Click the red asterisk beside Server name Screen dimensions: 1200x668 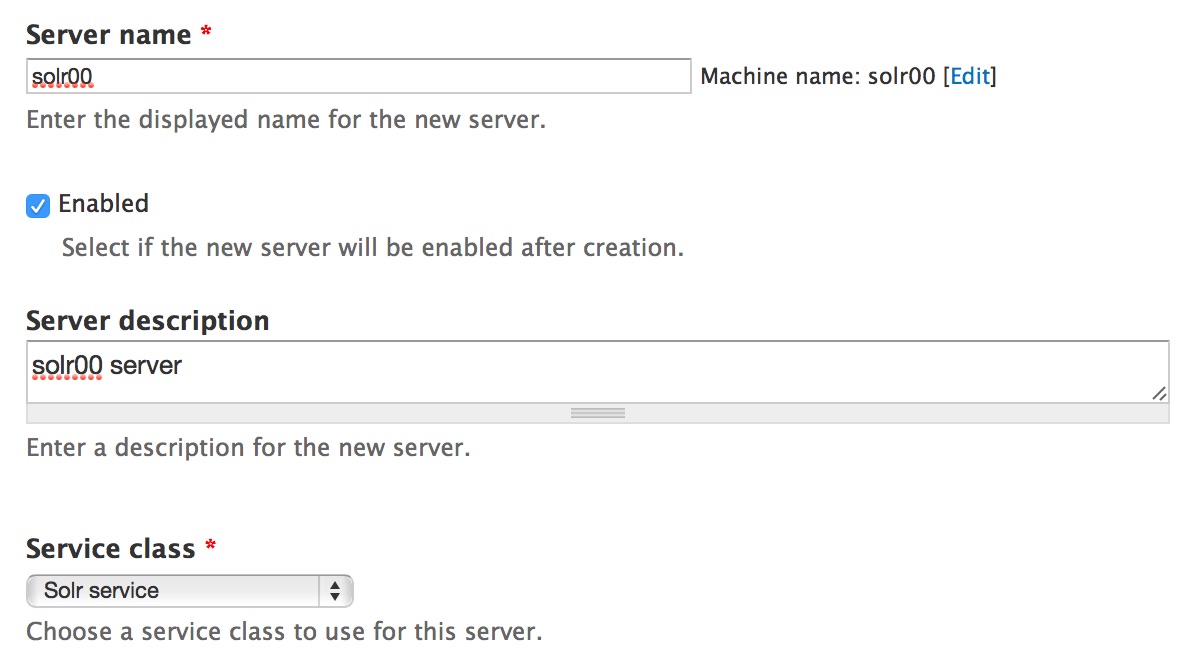[x=206, y=33]
